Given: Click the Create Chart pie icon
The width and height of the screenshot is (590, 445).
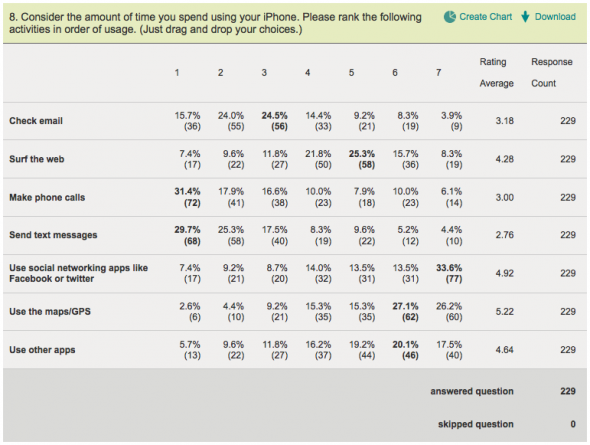Looking at the screenshot, I should pyautogui.click(x=450, y=17).
